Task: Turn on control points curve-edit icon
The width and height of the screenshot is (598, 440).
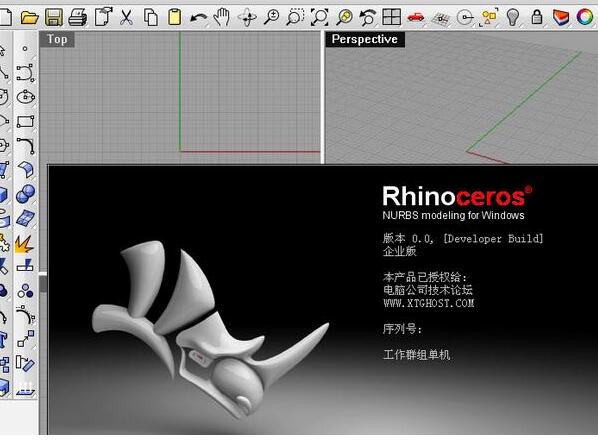Action: (25, 315)
